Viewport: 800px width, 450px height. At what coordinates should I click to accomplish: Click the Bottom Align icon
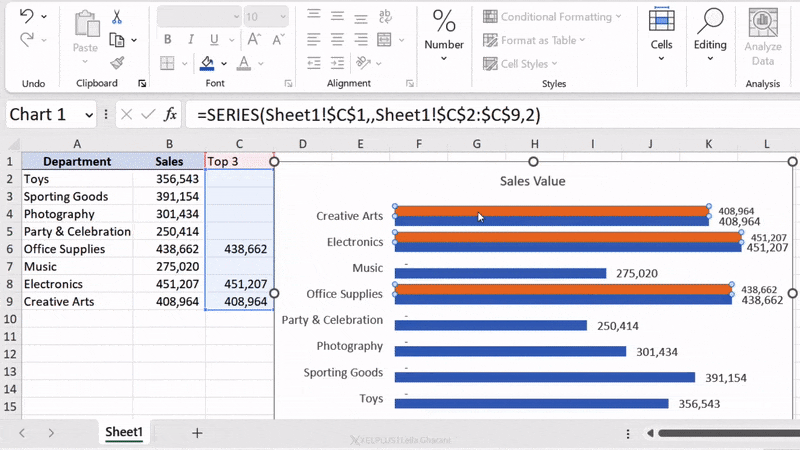point(361,18)
